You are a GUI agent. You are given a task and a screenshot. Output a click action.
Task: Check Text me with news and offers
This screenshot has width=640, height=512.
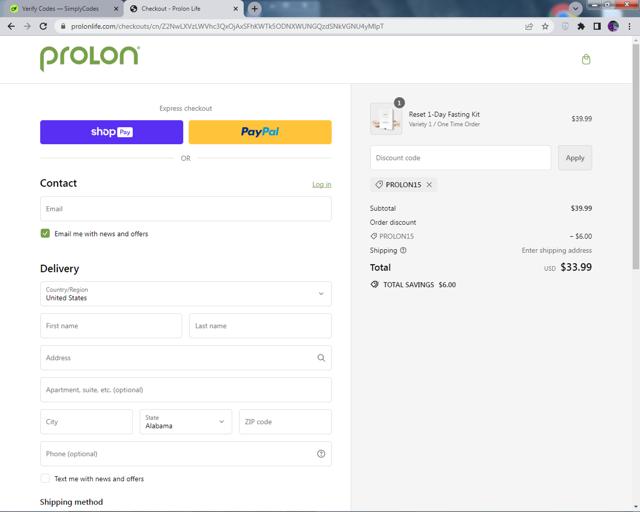coord(45,479)
